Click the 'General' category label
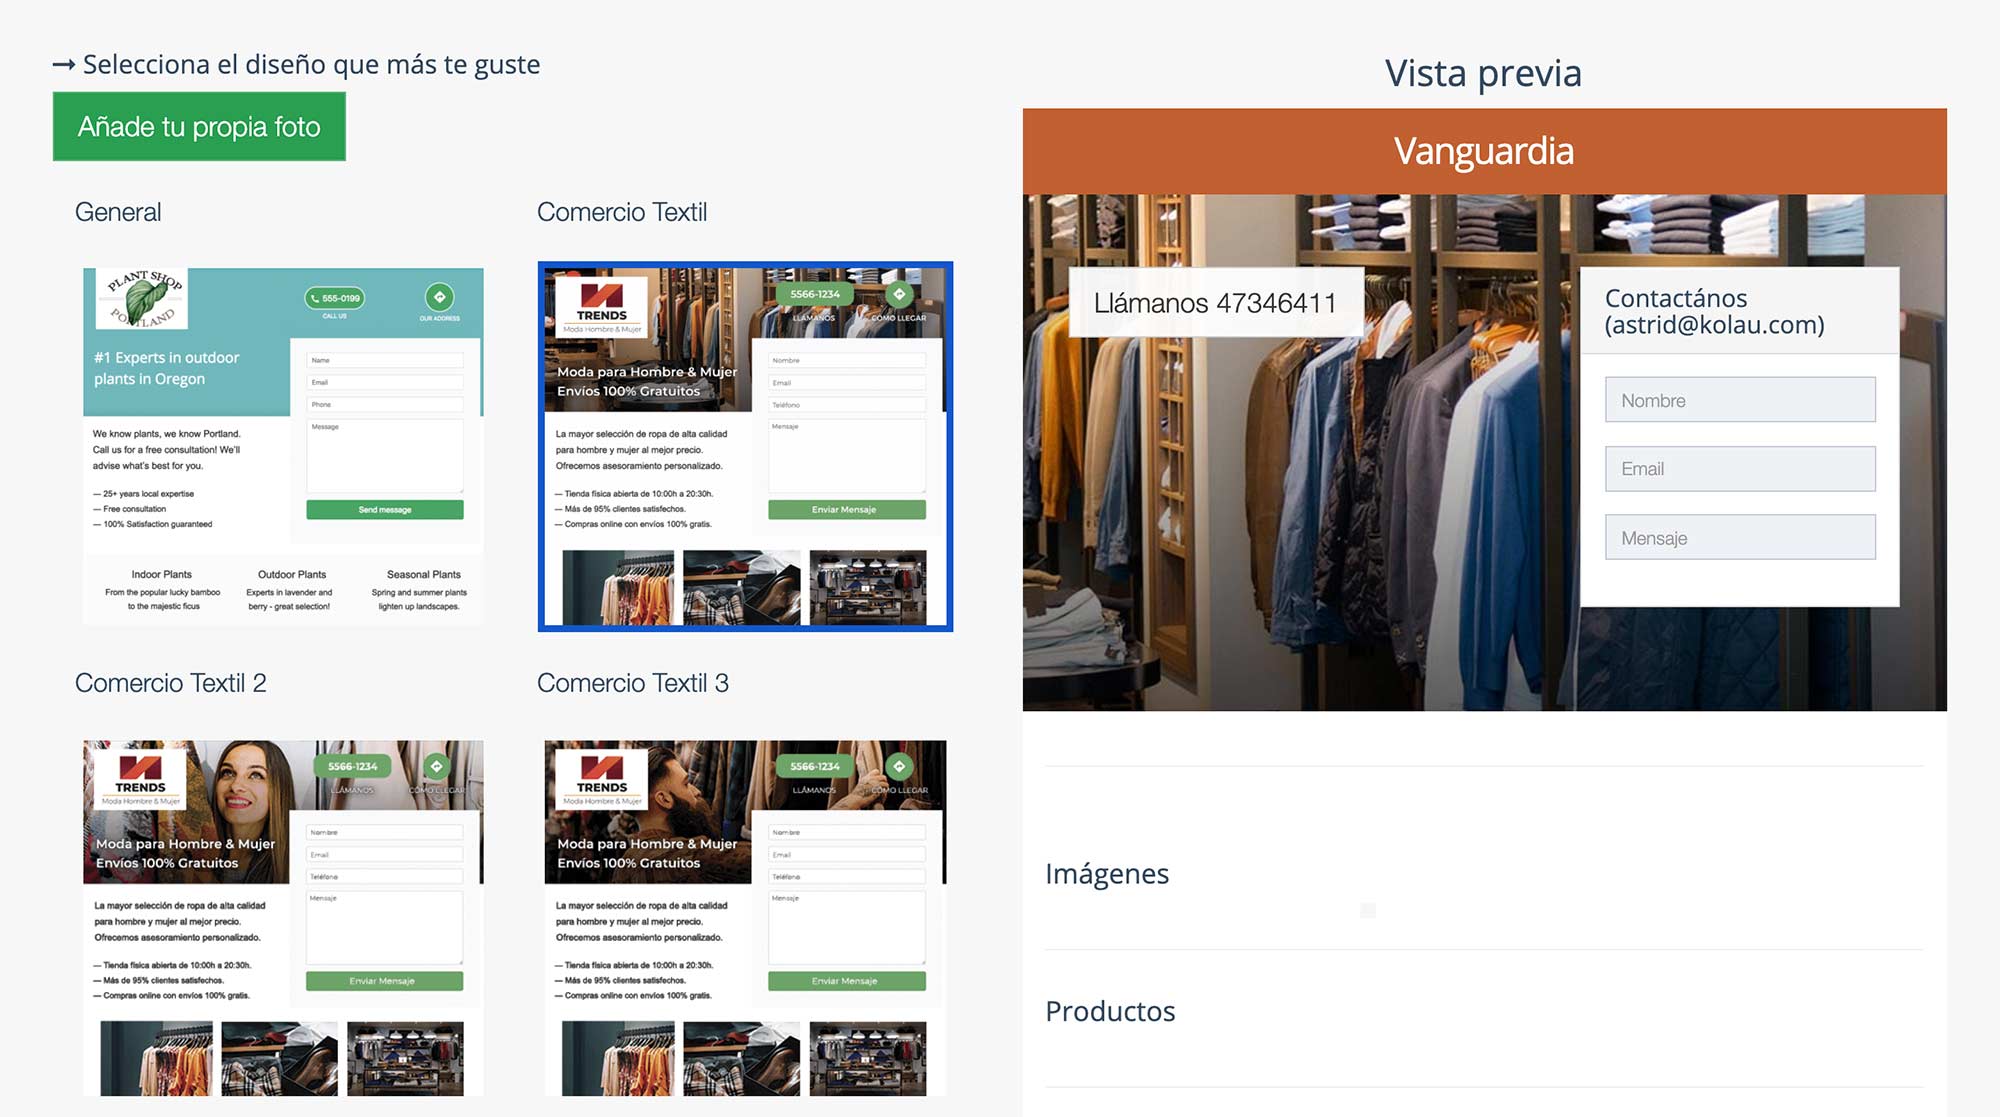This screenshot has width=2000, height=1117. [x=118, y=212]
